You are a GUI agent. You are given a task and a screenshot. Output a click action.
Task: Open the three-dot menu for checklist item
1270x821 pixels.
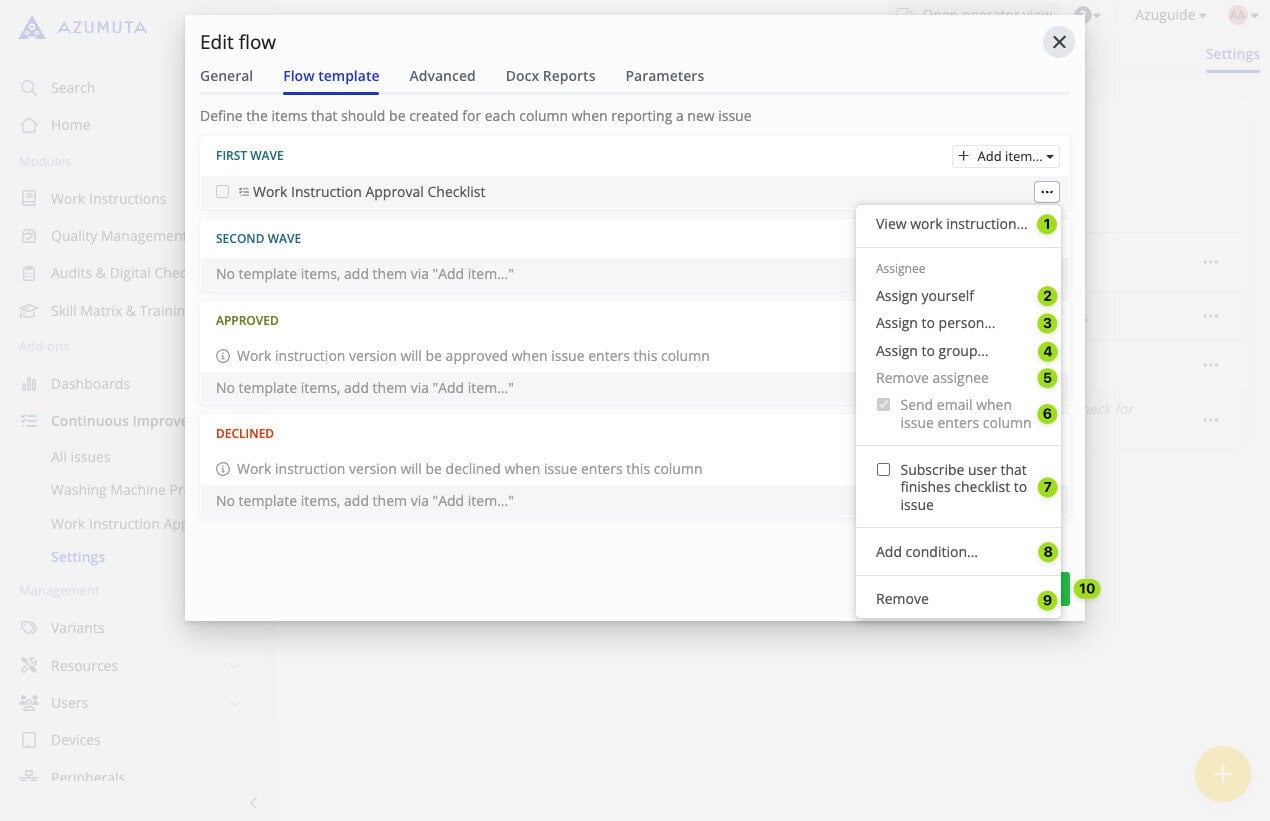(1046, 192)
